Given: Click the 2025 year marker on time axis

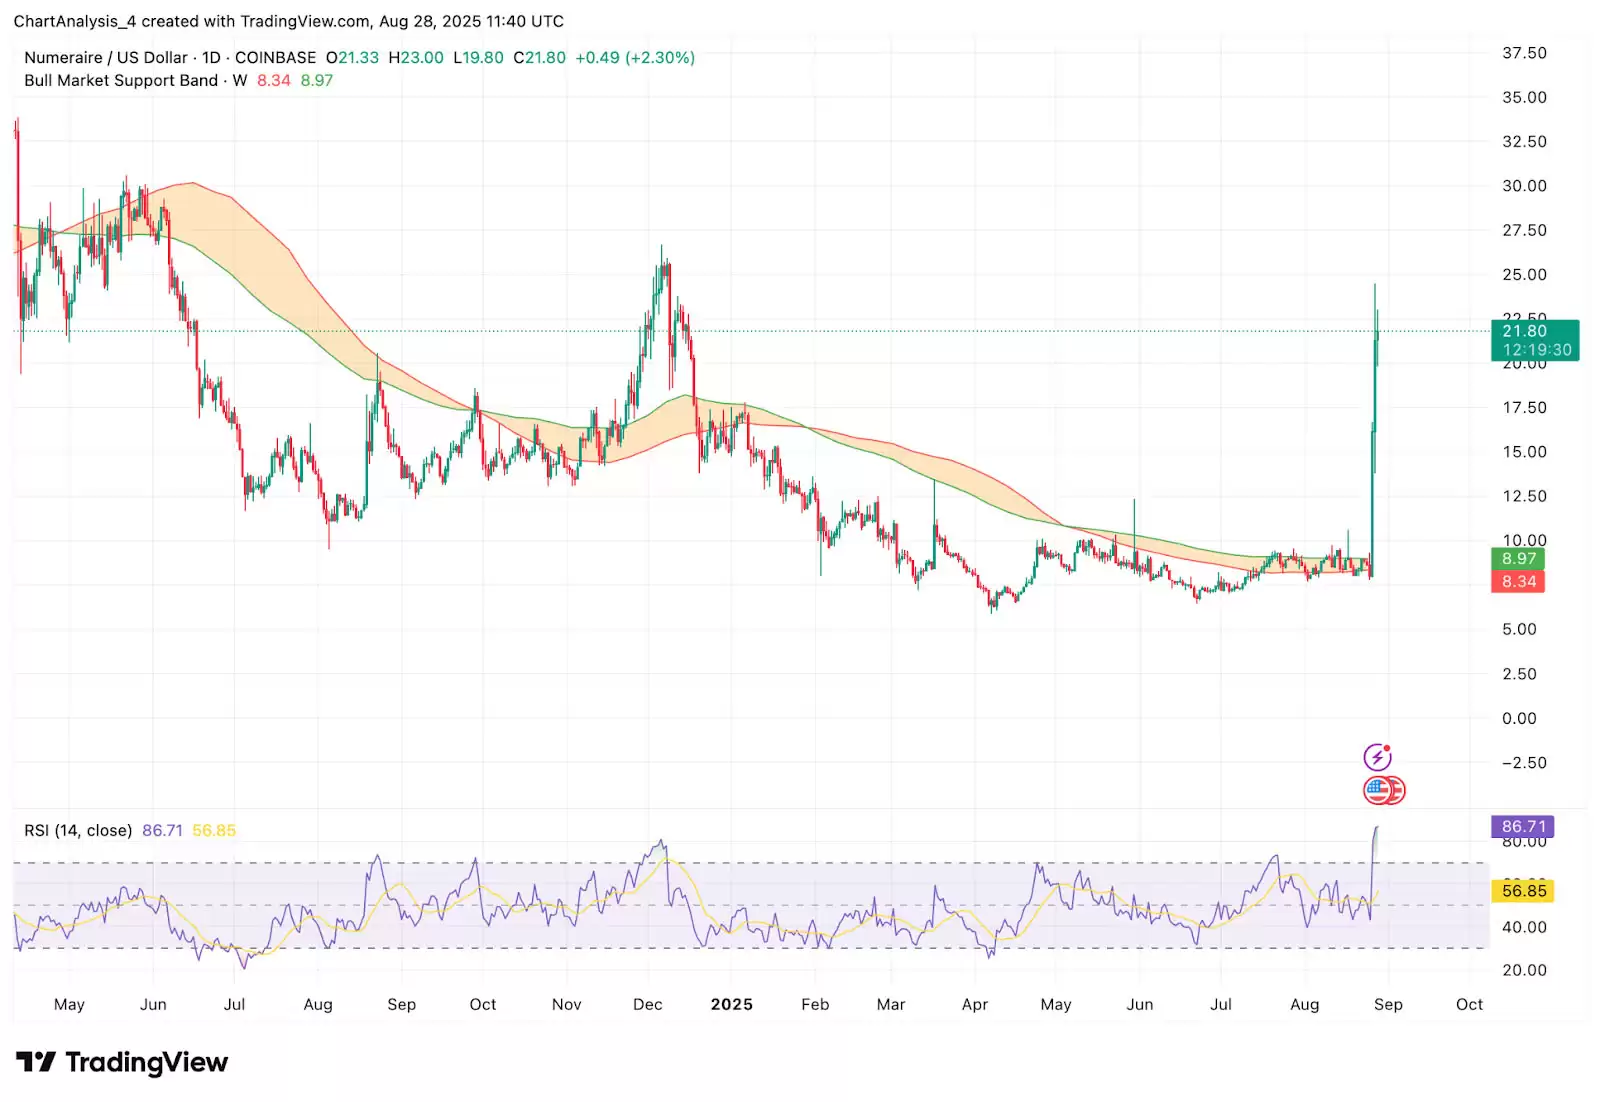Looking at the screenshot, I should [731, 1005].
